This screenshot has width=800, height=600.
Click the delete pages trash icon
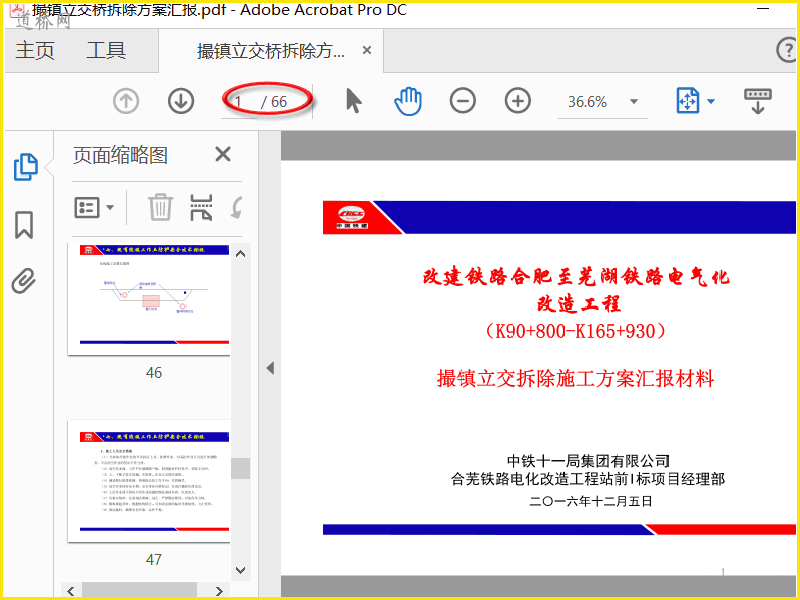click(x=160, y=207)
